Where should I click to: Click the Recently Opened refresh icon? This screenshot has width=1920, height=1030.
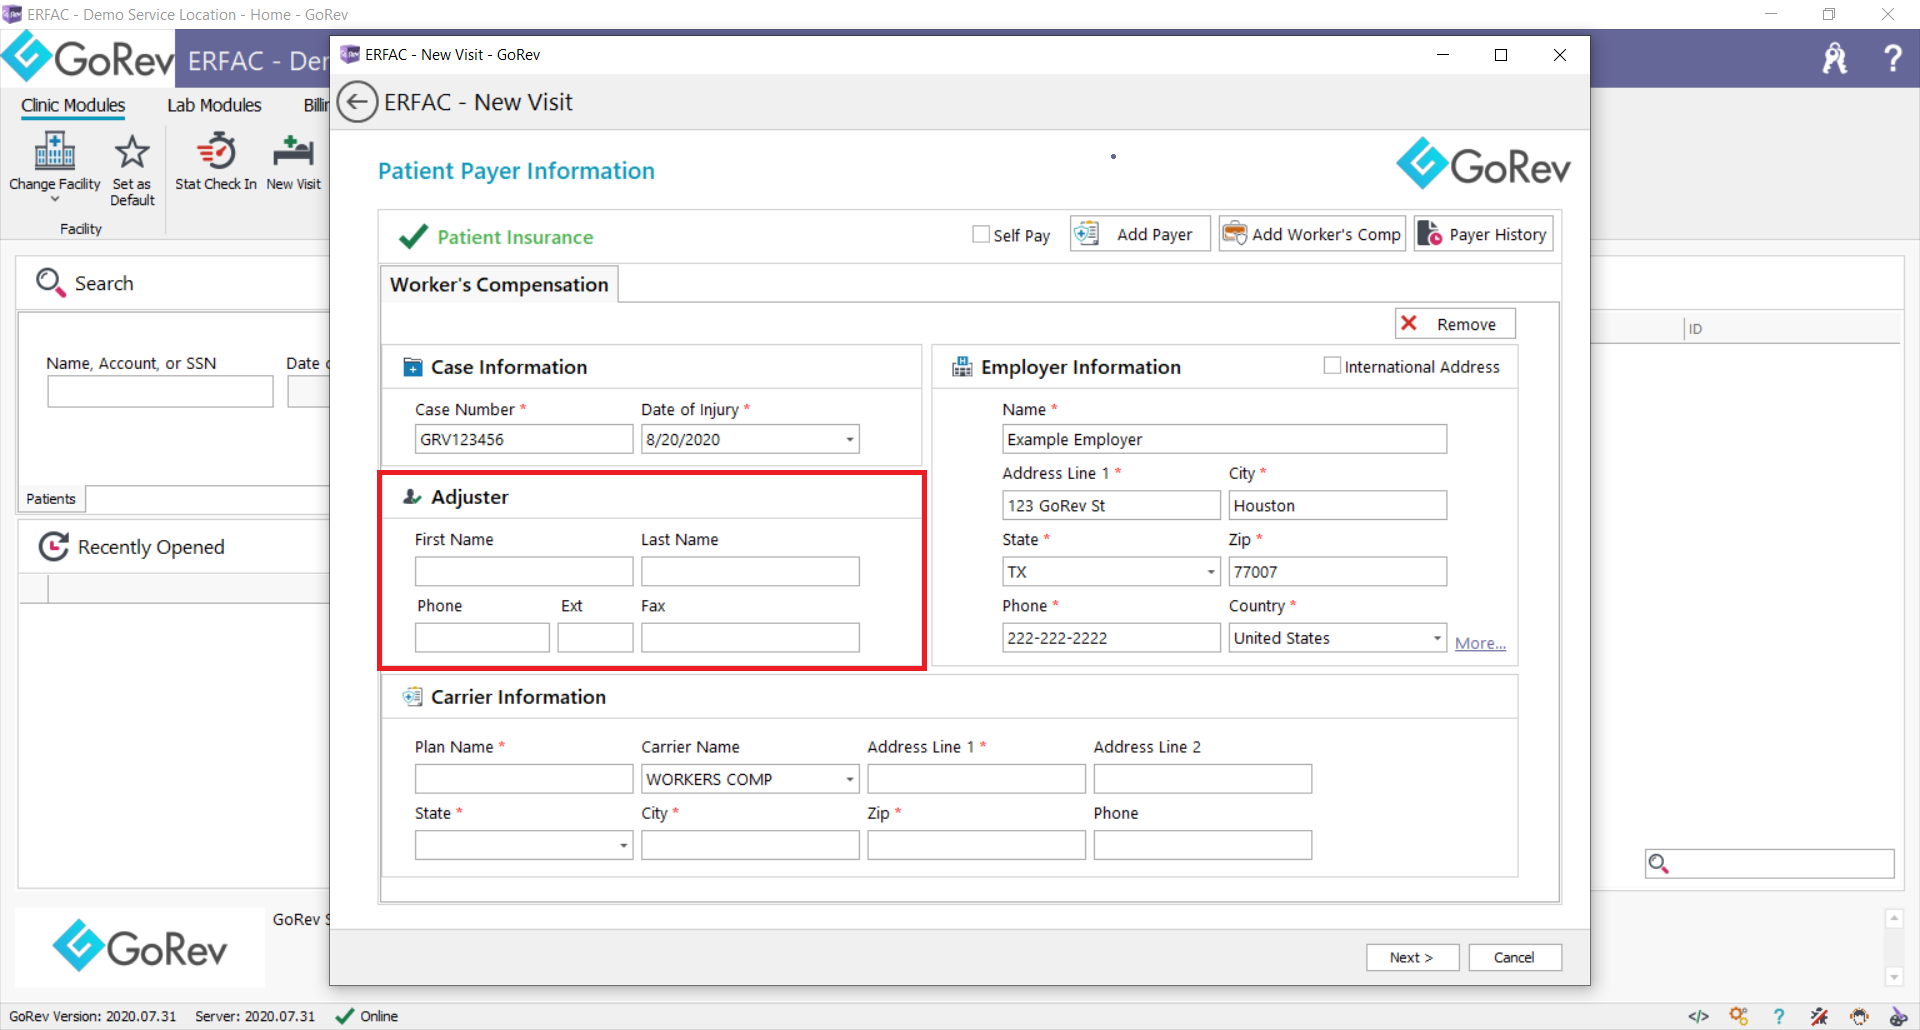[53, 546]
